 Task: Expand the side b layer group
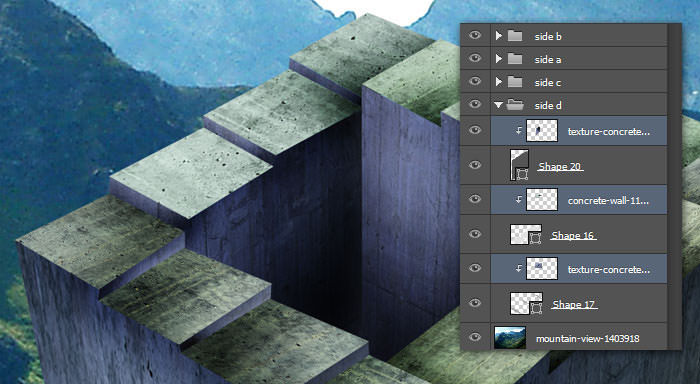(499, 36)
